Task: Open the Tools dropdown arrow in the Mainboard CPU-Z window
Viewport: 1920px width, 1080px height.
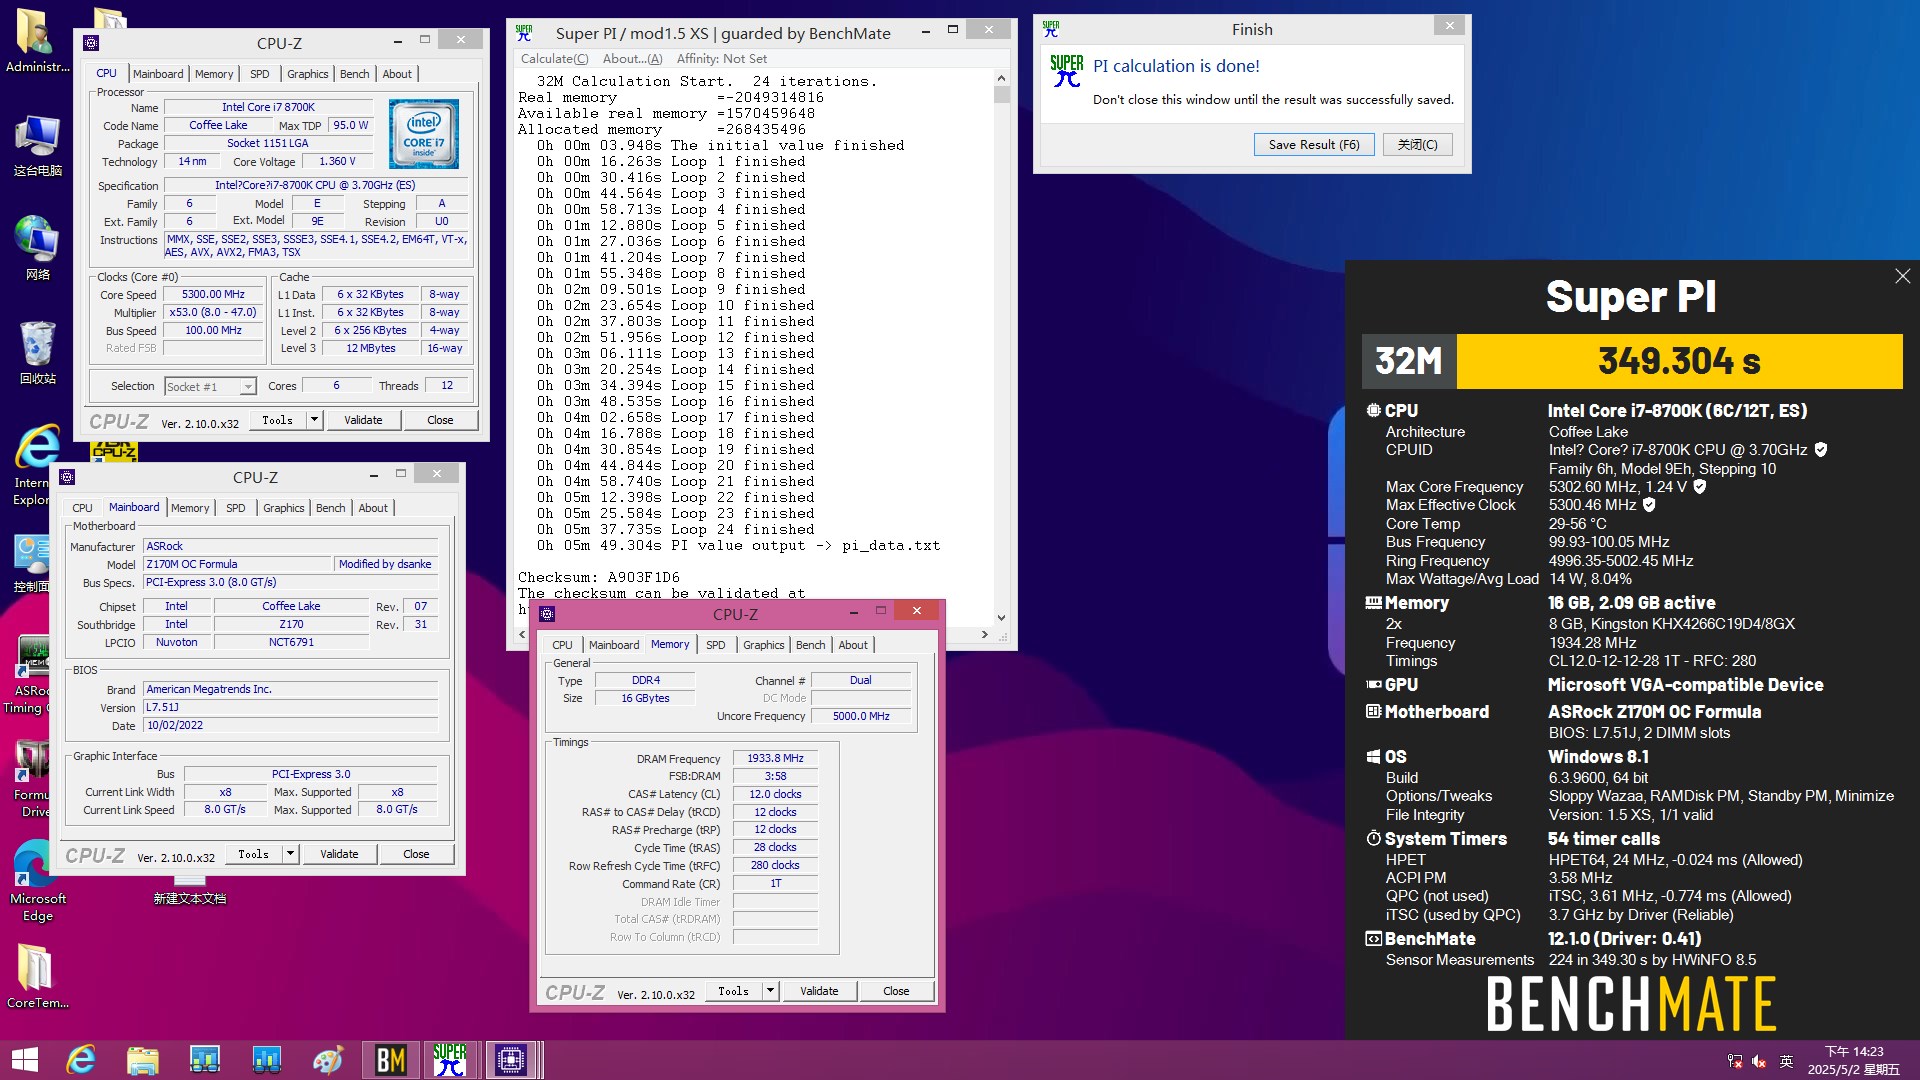Action: click(290, 854)
